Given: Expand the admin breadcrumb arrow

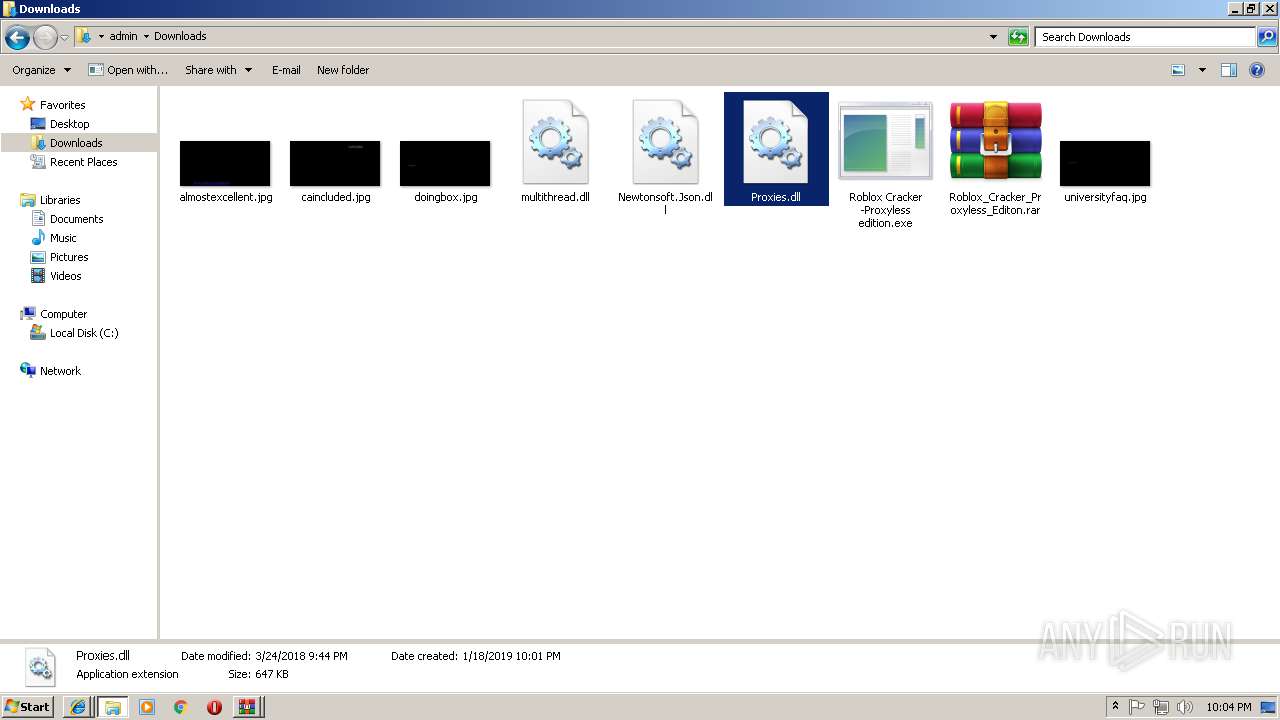Looking at the screenshot, I should pyautogui.click(x=146, y=37).
